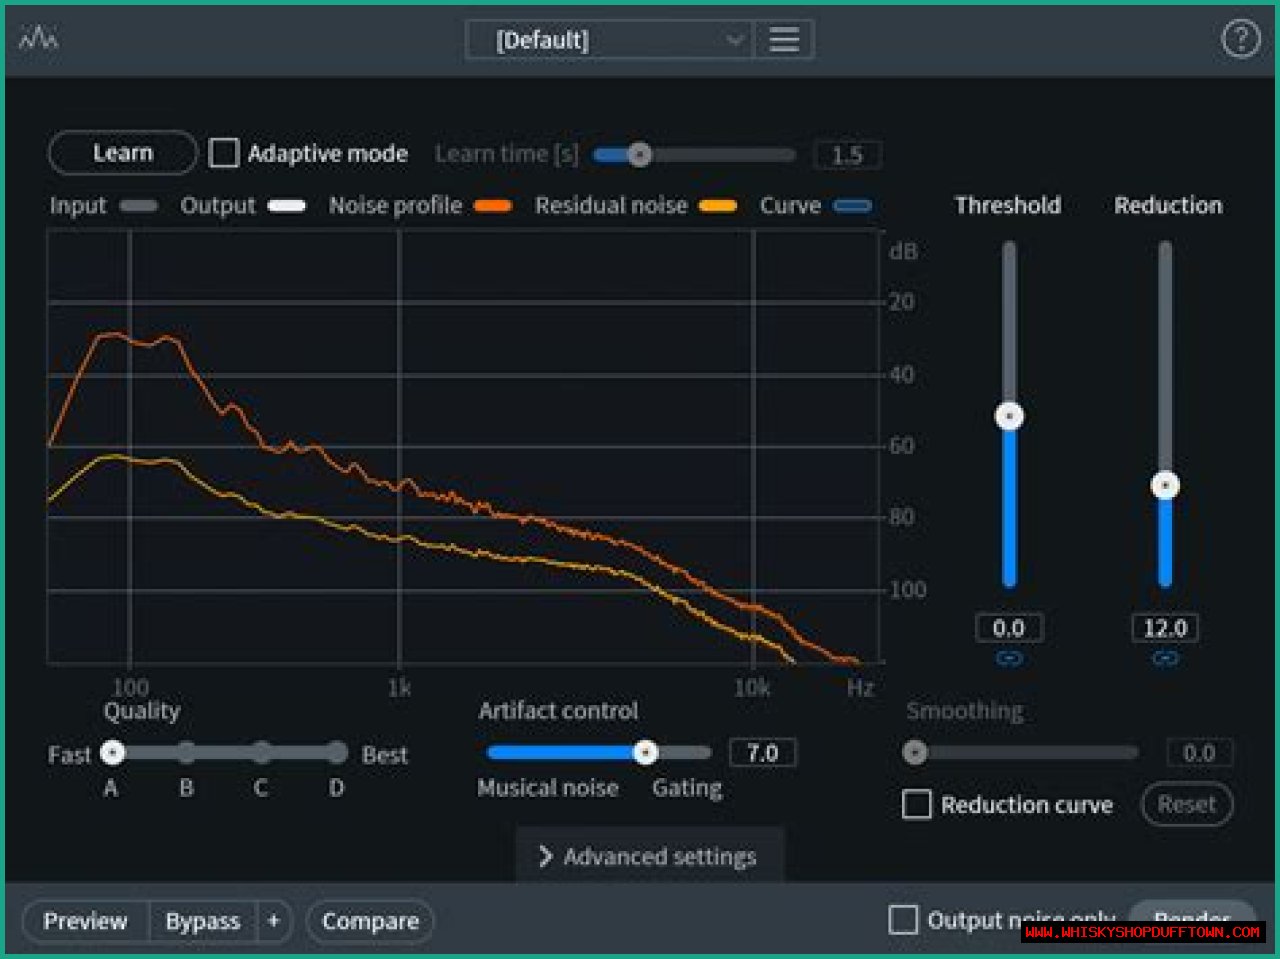The height and width of the screenshot is (959, 1280).
Task: Click the link icon under Threshold
Action: click(1009, 659)
